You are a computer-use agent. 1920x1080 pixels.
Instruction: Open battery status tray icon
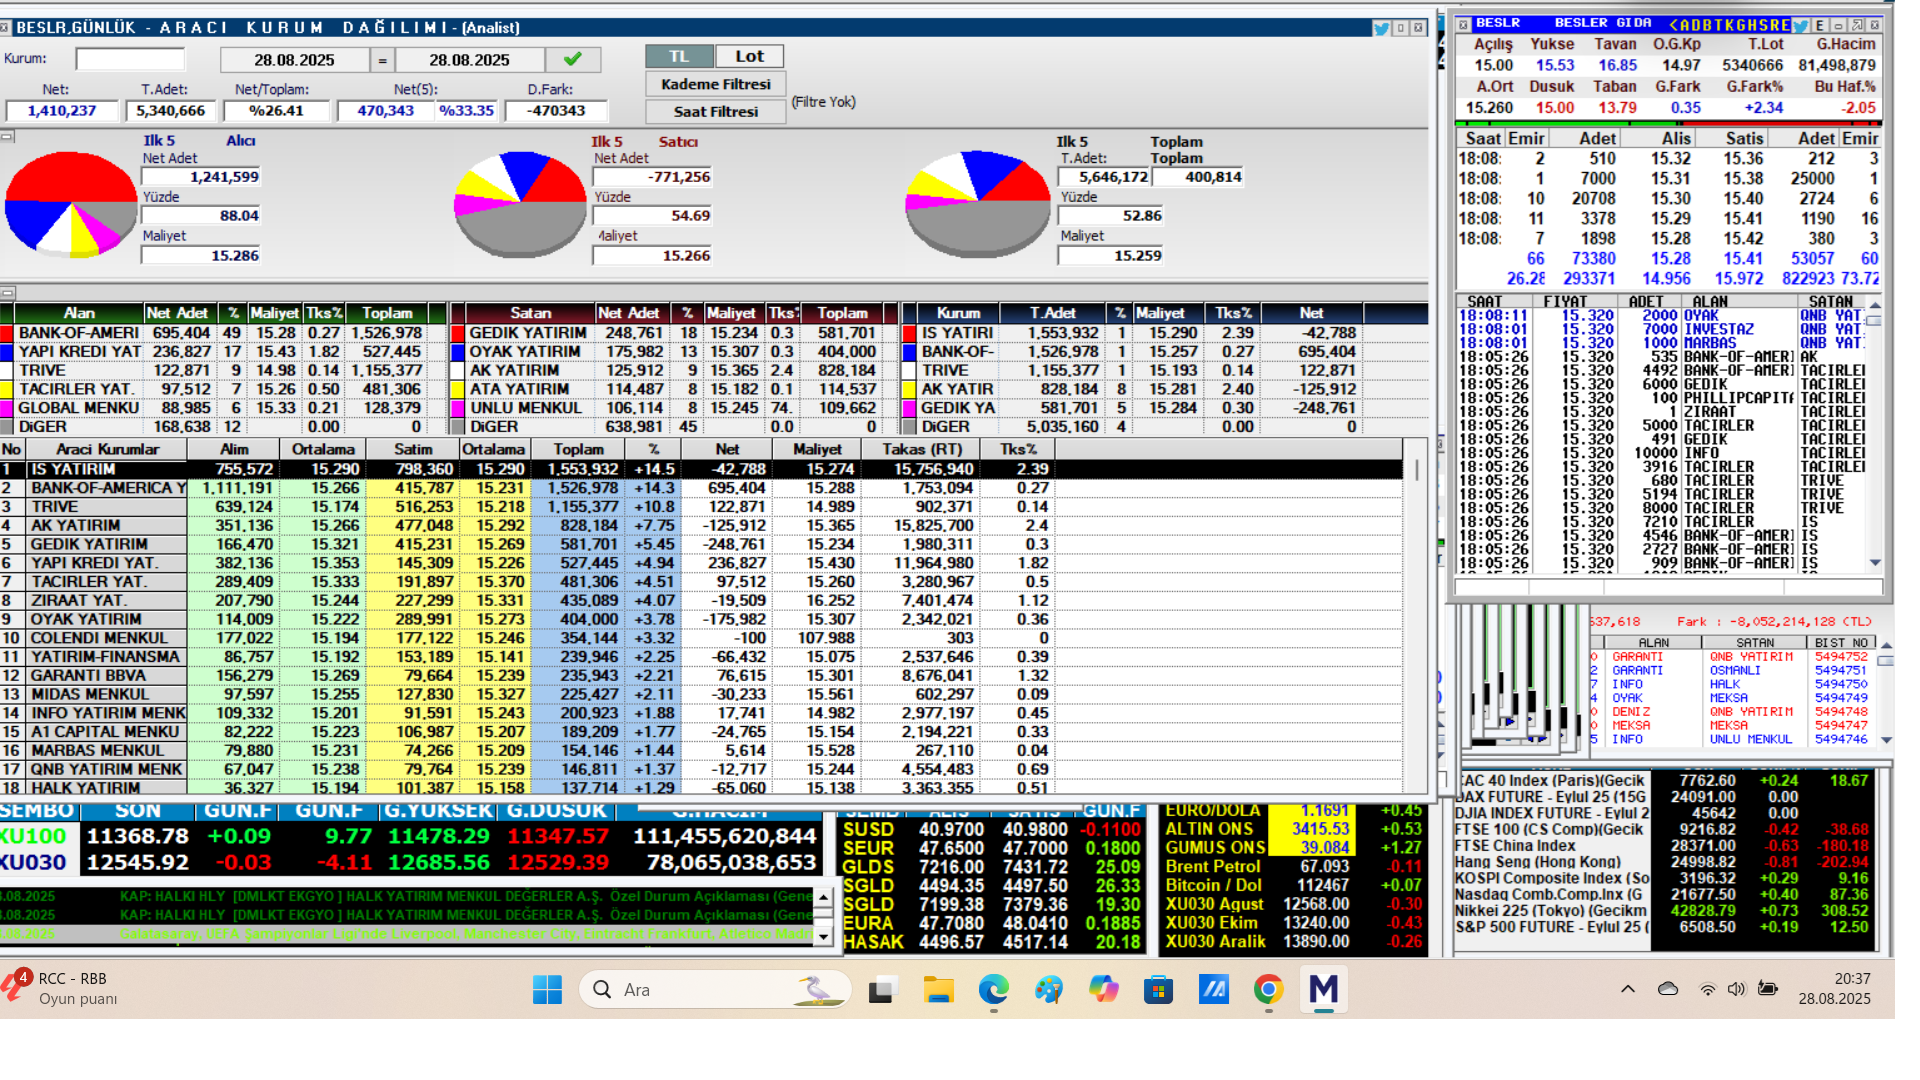point(1767,989)
